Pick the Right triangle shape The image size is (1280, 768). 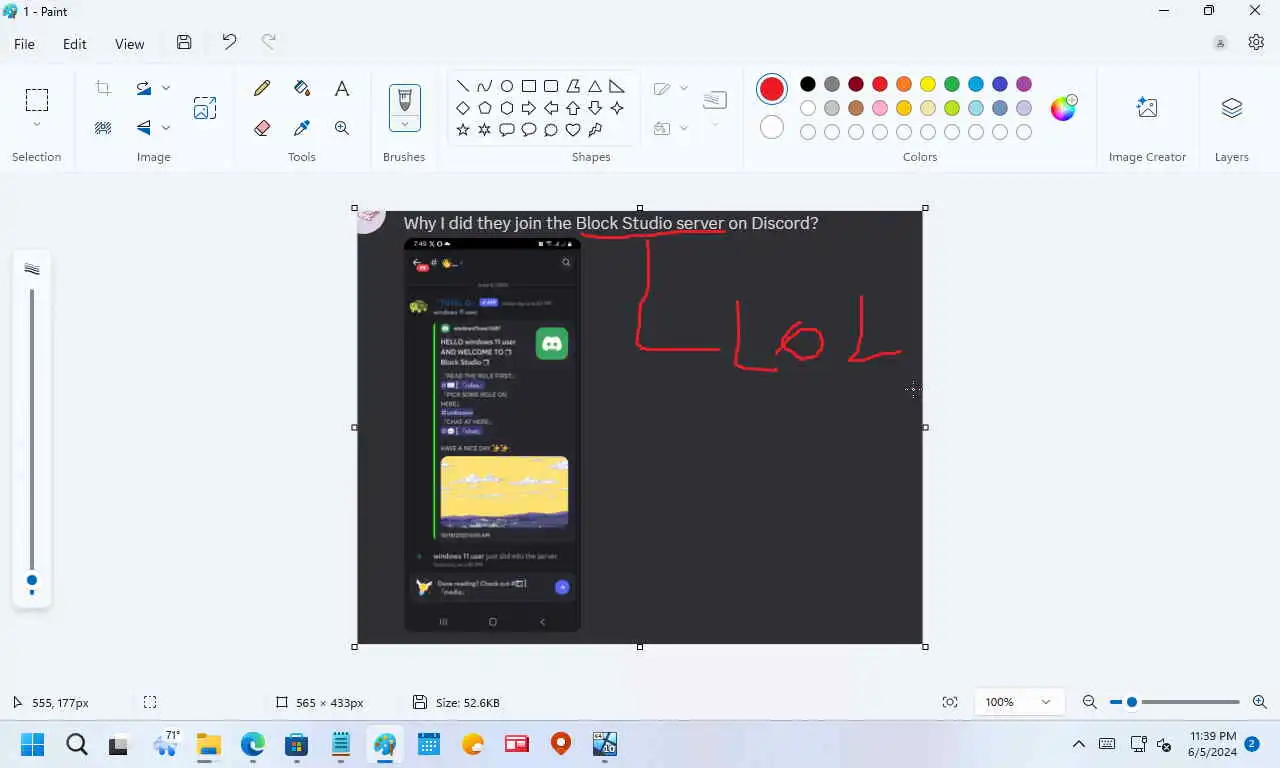tap(617, 86)
